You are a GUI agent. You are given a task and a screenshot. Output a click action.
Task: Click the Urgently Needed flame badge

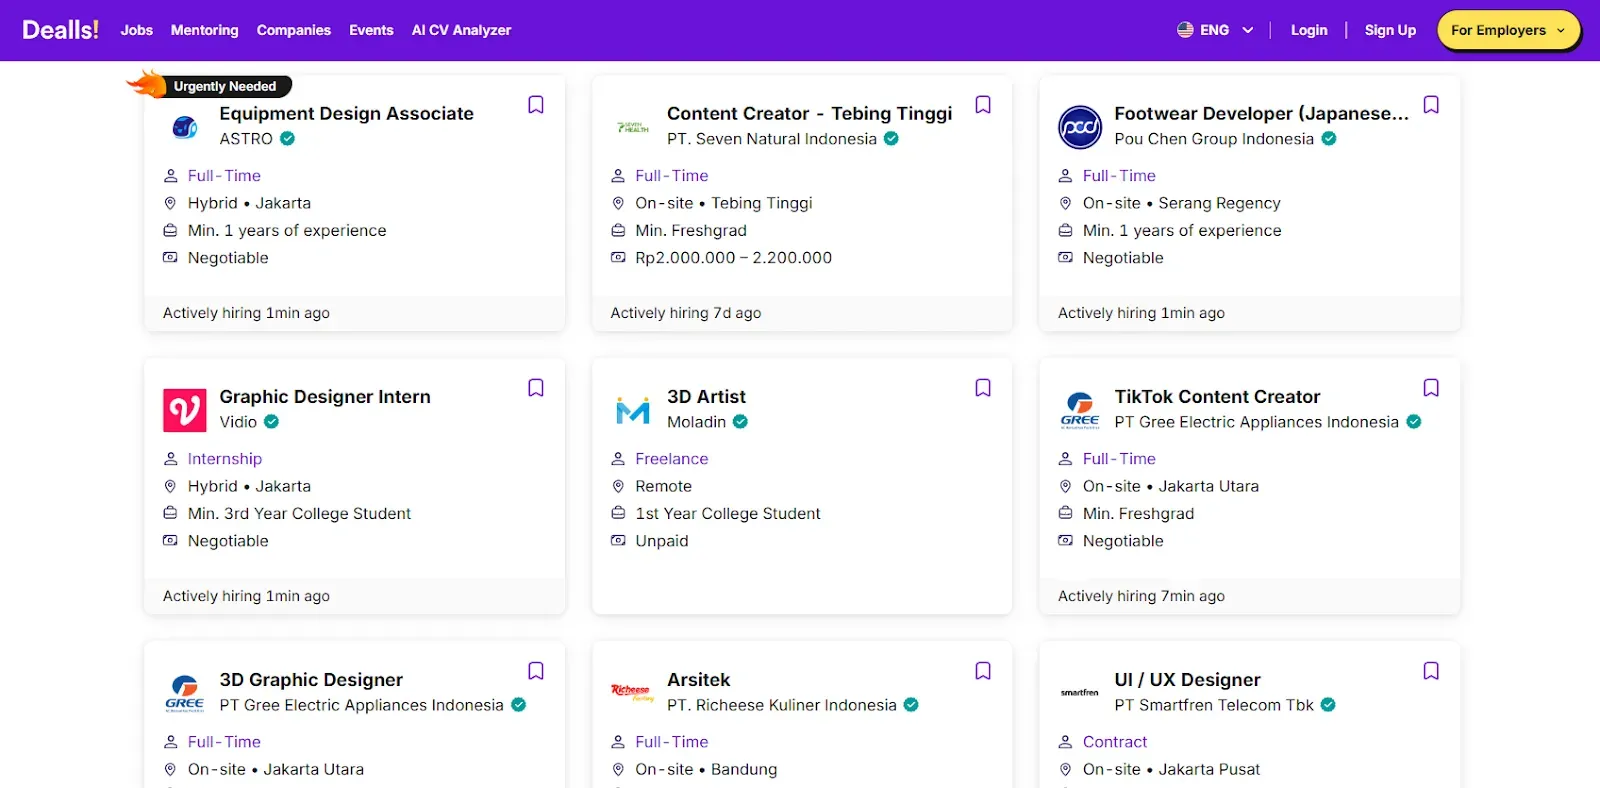pos(210,86)
